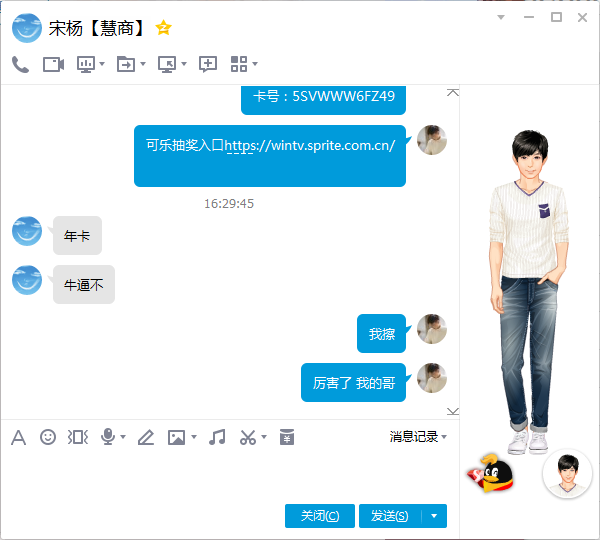Screen dimensions: 600x540
Task: Expand the send file dropdown arrow
Action: tap(143, 64)
